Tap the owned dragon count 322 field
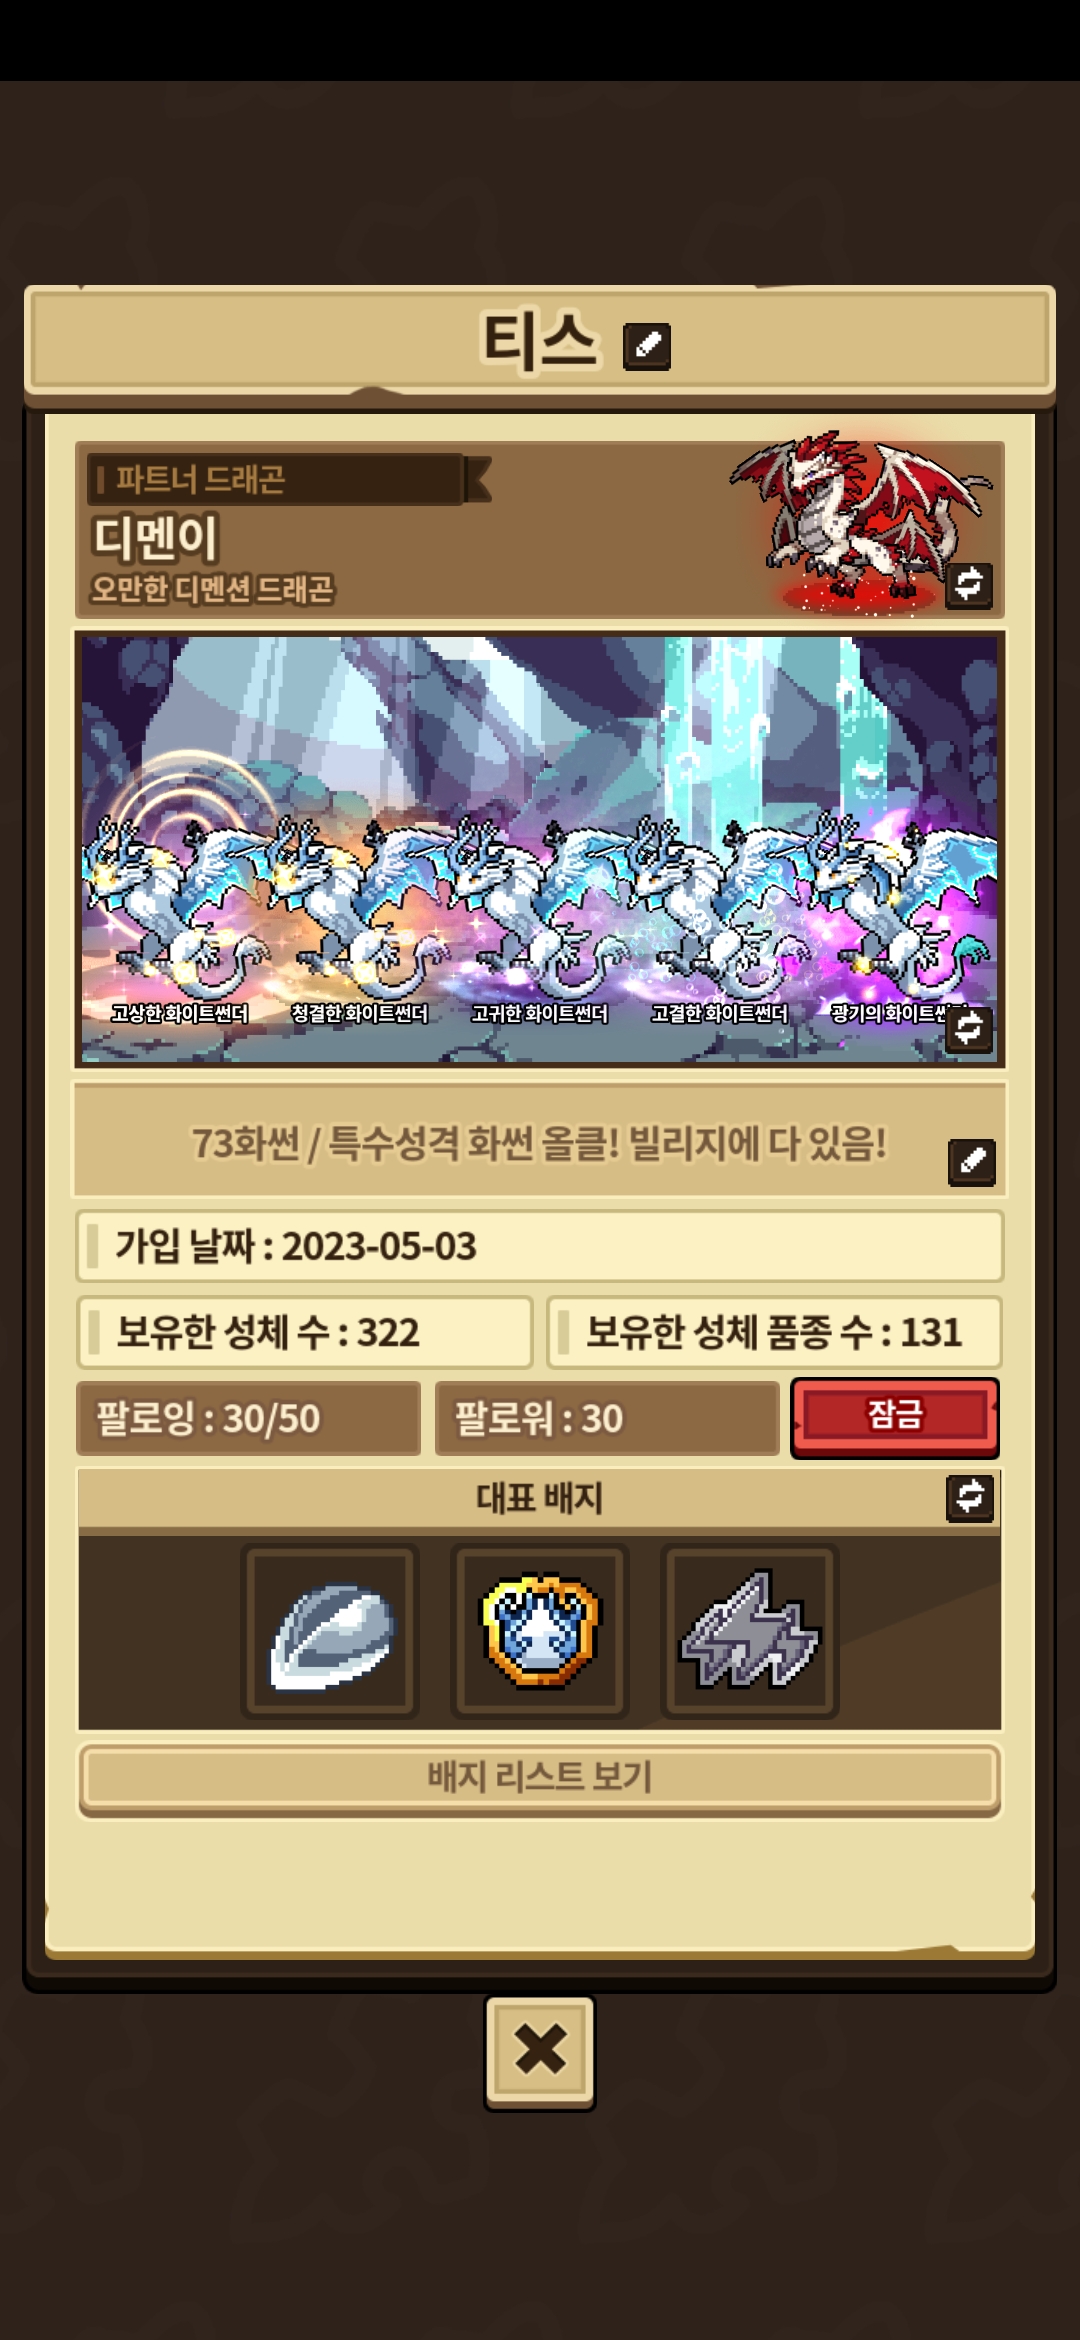The width and height of the screenshot is (1080, 2340). click(x=304, y=1332)
